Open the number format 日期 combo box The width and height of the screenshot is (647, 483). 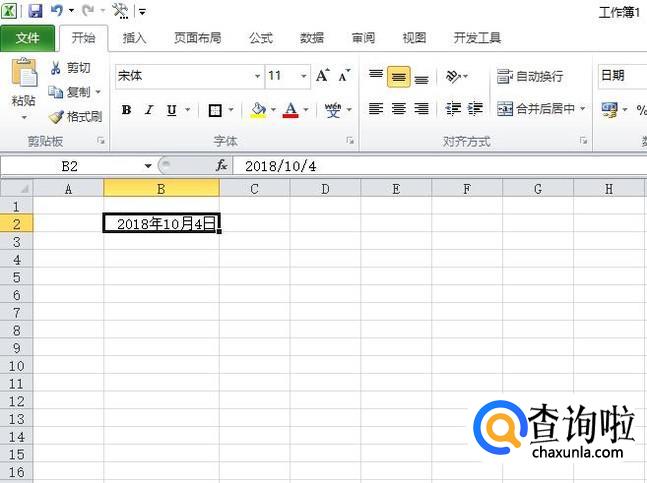click(x=622, y=76)
